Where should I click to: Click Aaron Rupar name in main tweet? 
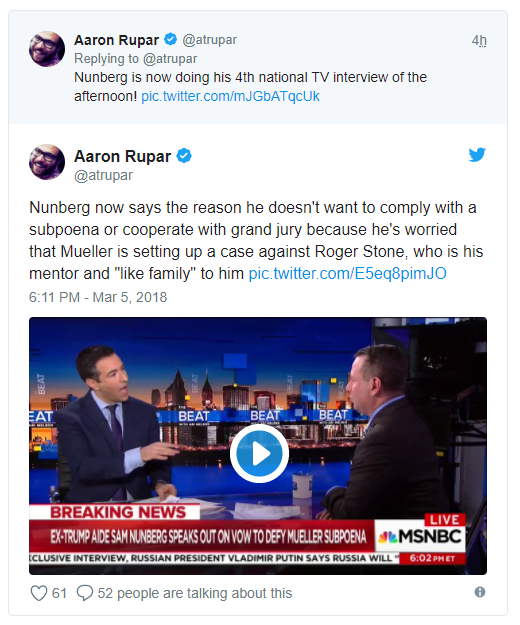coord(123,156)
